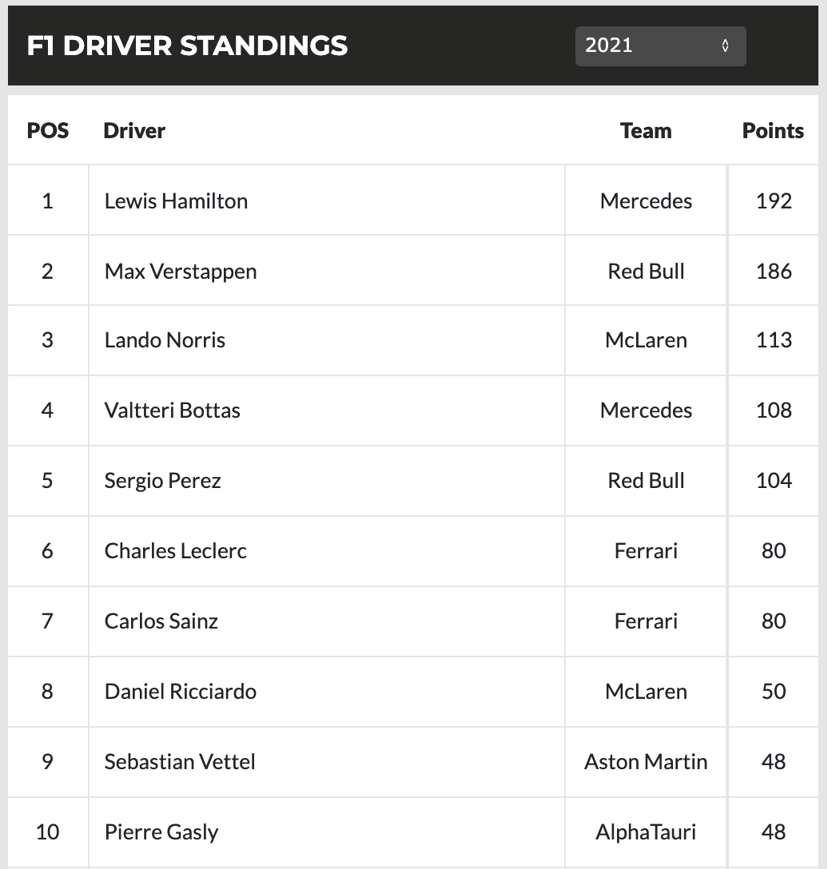Screen dimensions: 827x869
Task: Click Verstappen's 186 points value
Action: pos(773,271)
